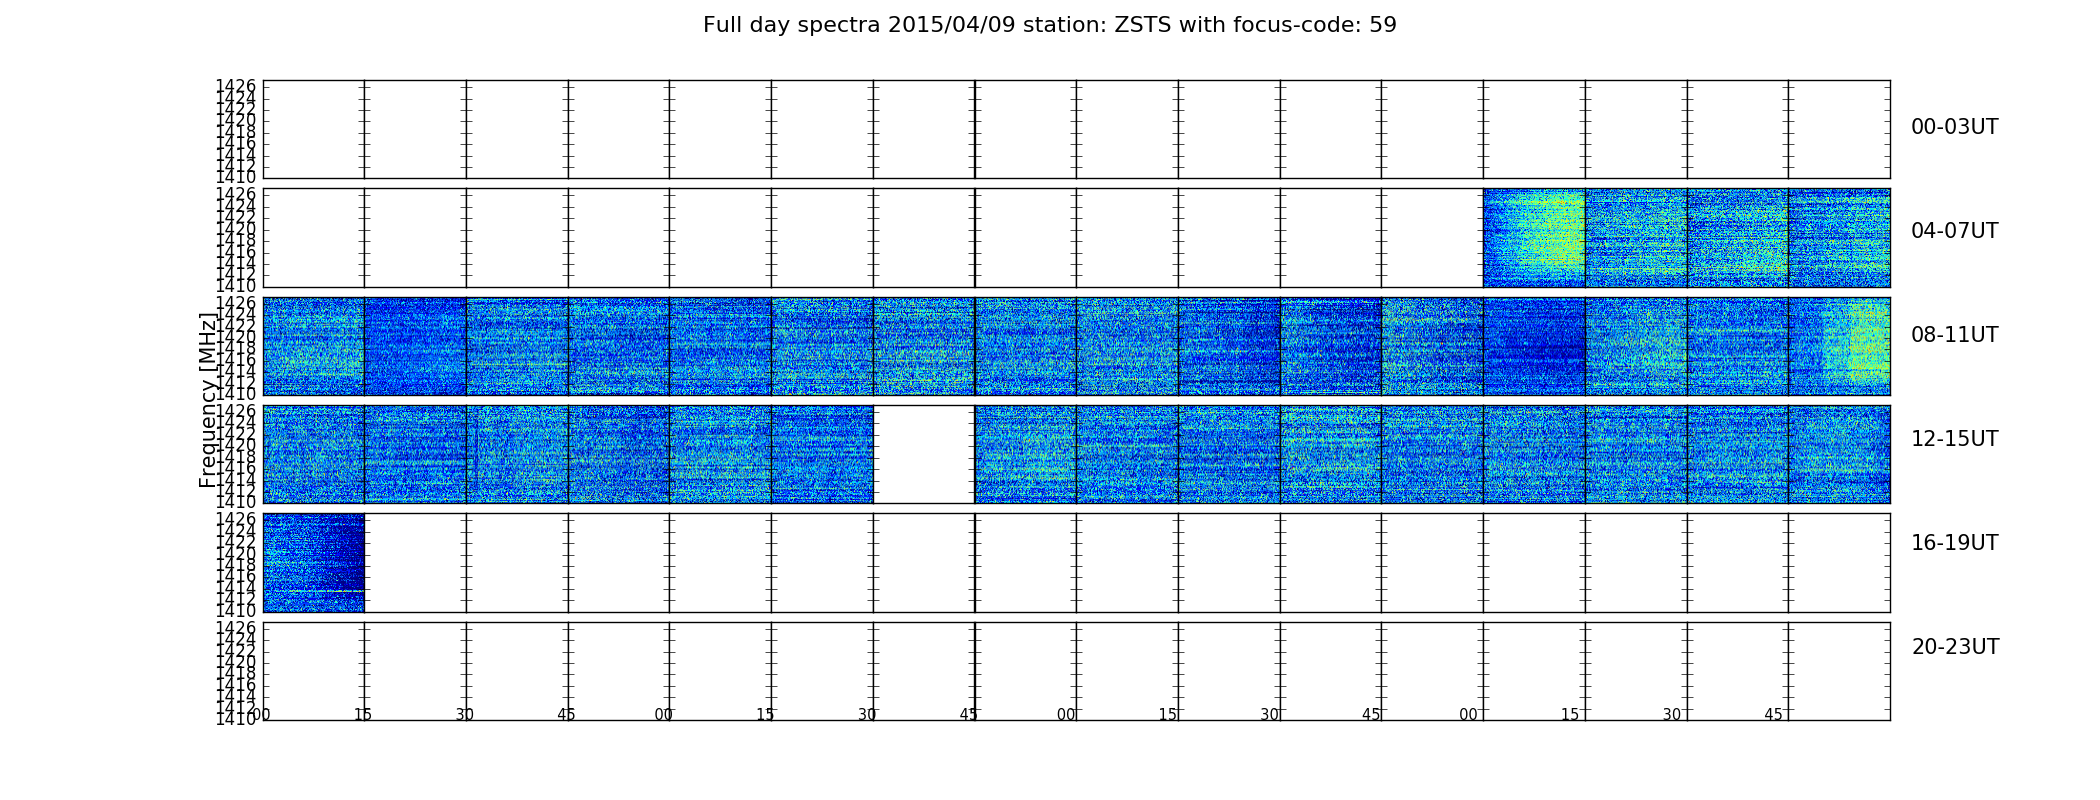This screenshot has height=800, width=2100.
Task: Open the last bright green tile in 08-11UT row
Action: [1839, 346]
